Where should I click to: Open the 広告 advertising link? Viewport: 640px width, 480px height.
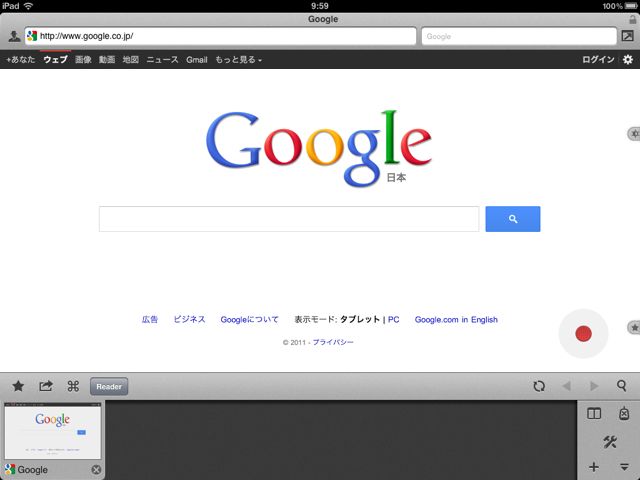pos(150,319)
